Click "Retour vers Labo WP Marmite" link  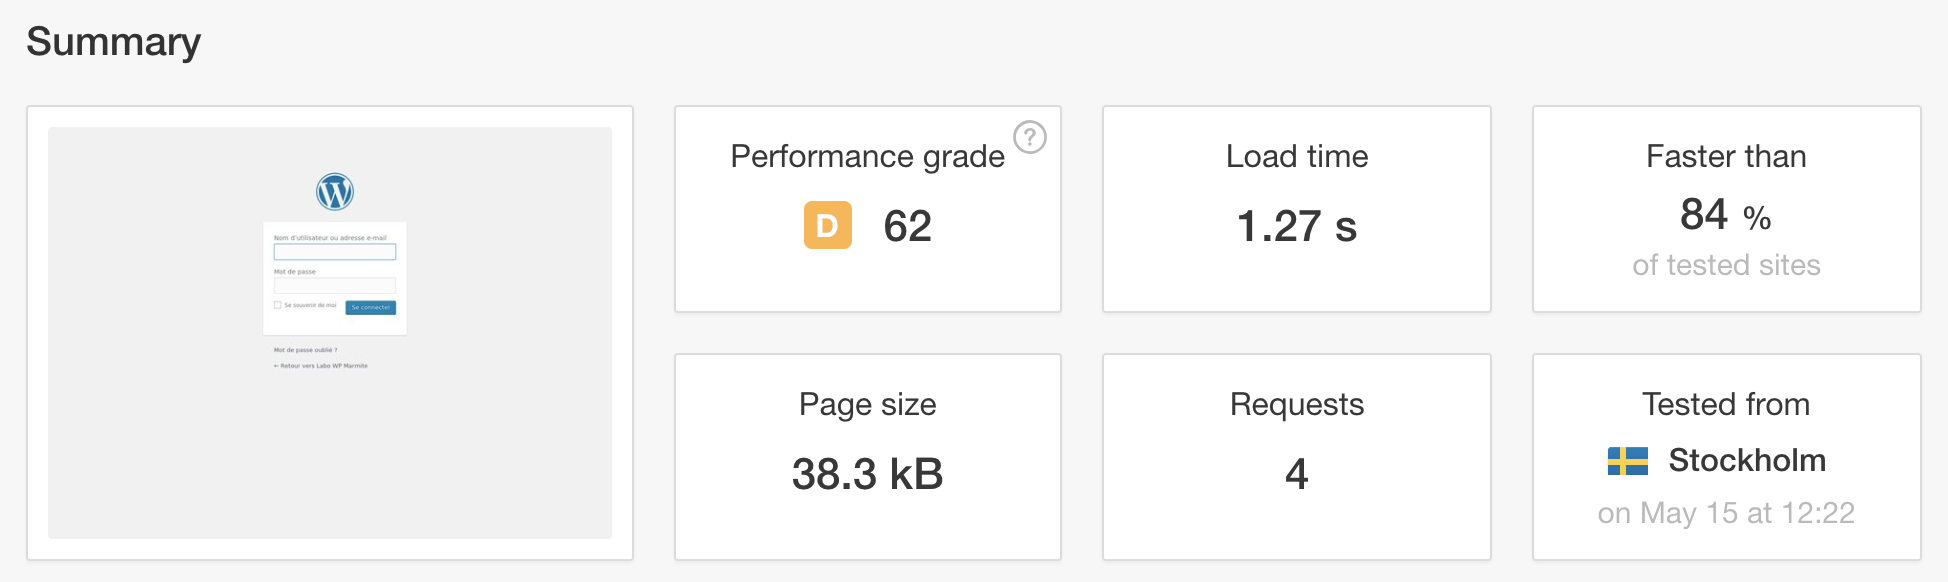[x=322, y=366]
